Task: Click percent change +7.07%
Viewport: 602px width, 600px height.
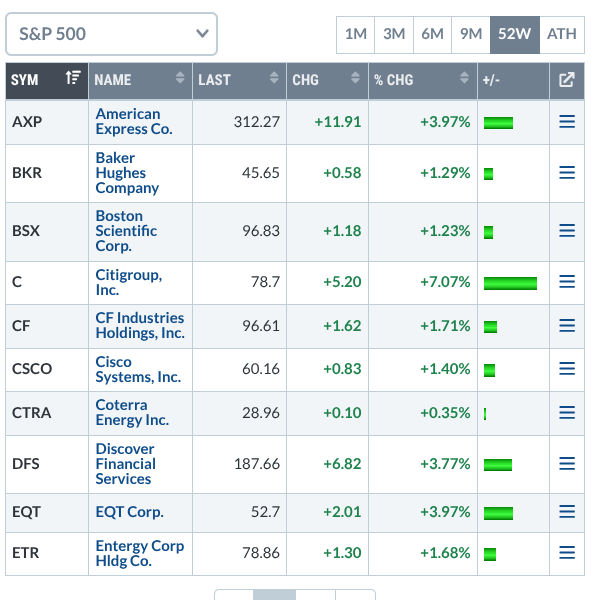Action: coord(445,282)
